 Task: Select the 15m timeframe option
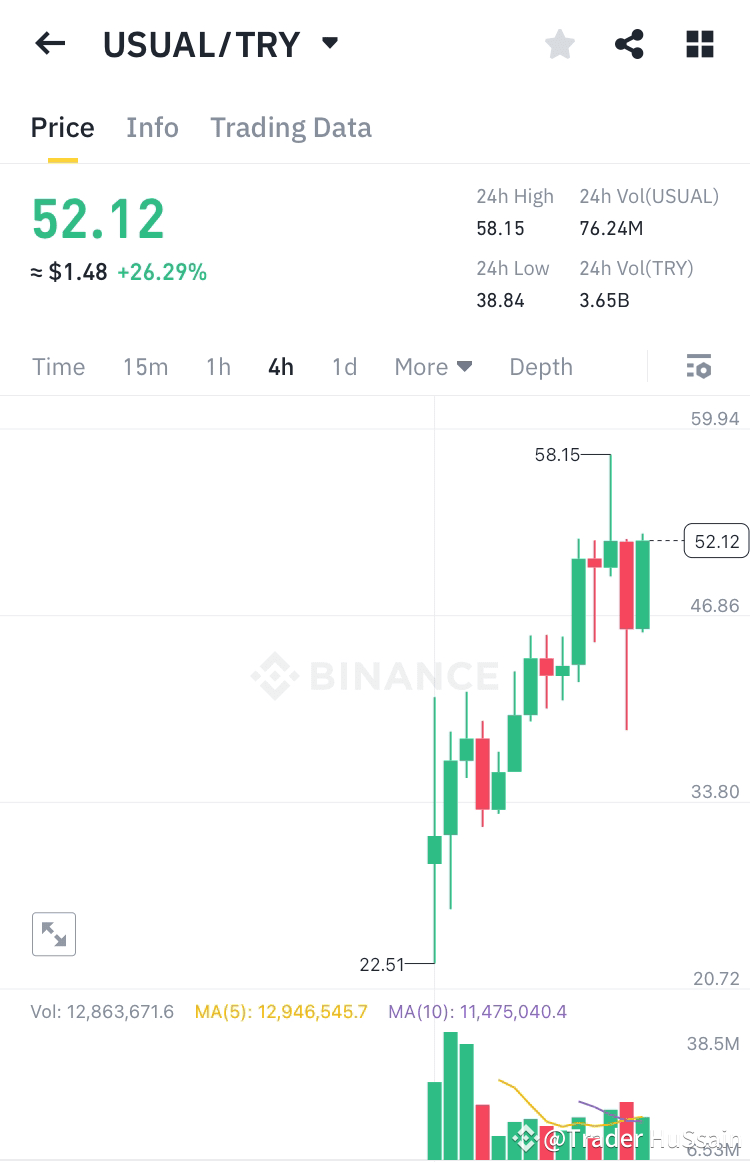pyautogui.click(x=145, y=367)
